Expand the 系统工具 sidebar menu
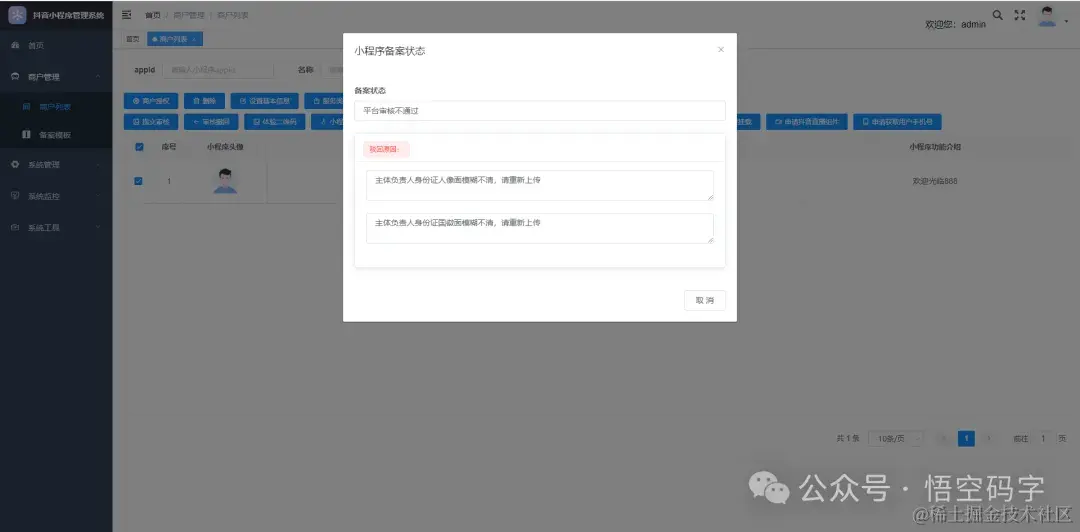 tap(56, 227)
